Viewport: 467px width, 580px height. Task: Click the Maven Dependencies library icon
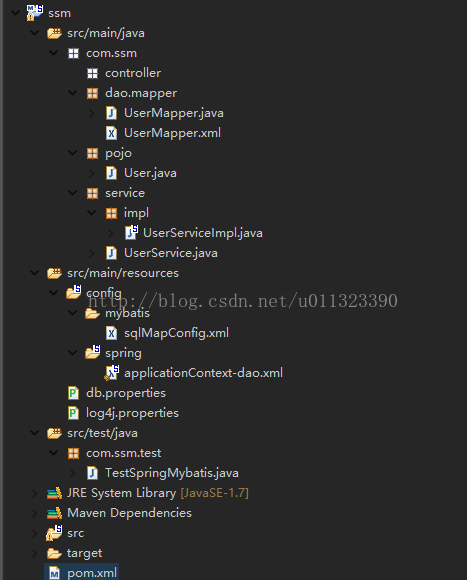point(54,513)
